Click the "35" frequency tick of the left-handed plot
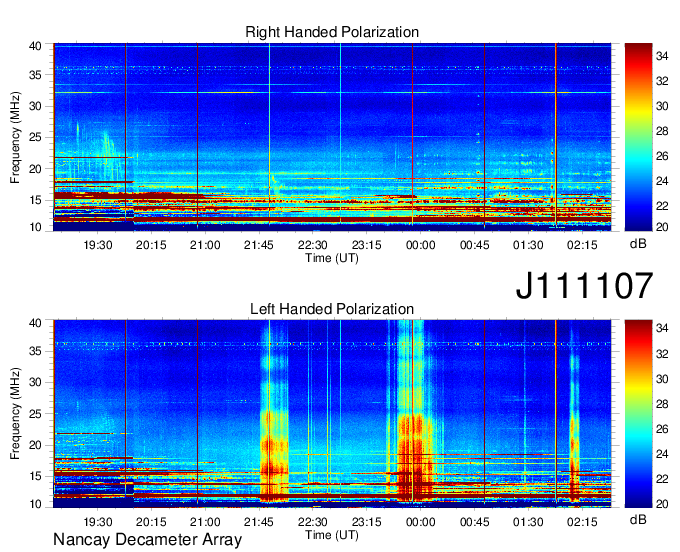Screen dimensions: 680x552 (x=36, y=351)
